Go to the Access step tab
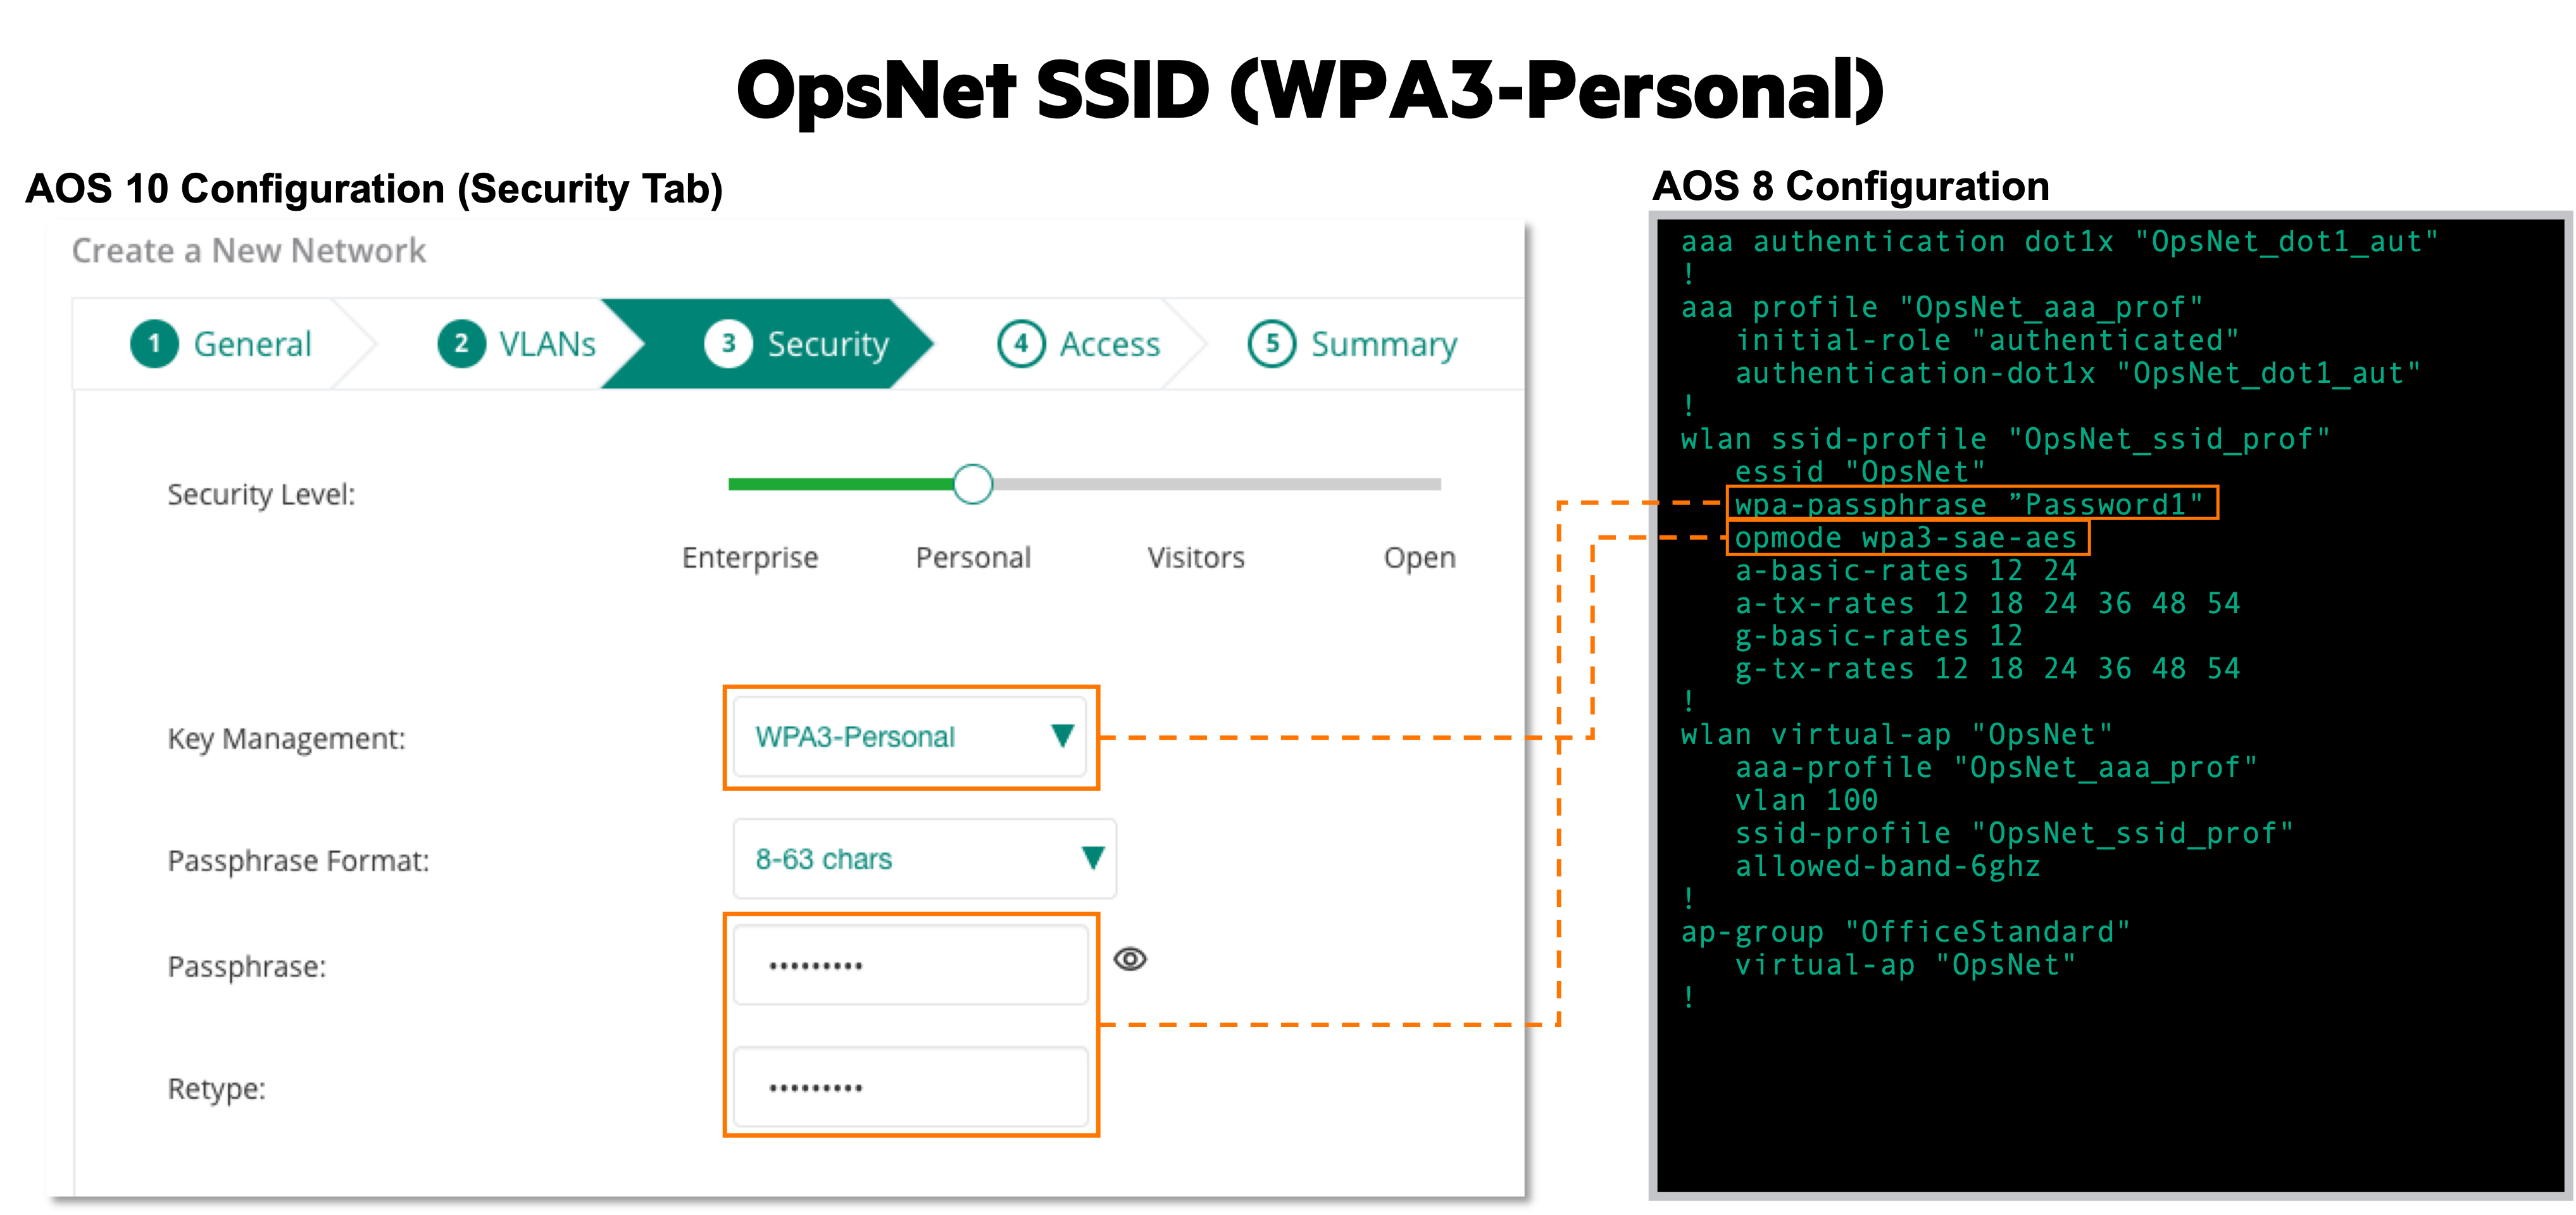Image resolution: width=2576 pixels, height=1215 pixels. 1079,344
